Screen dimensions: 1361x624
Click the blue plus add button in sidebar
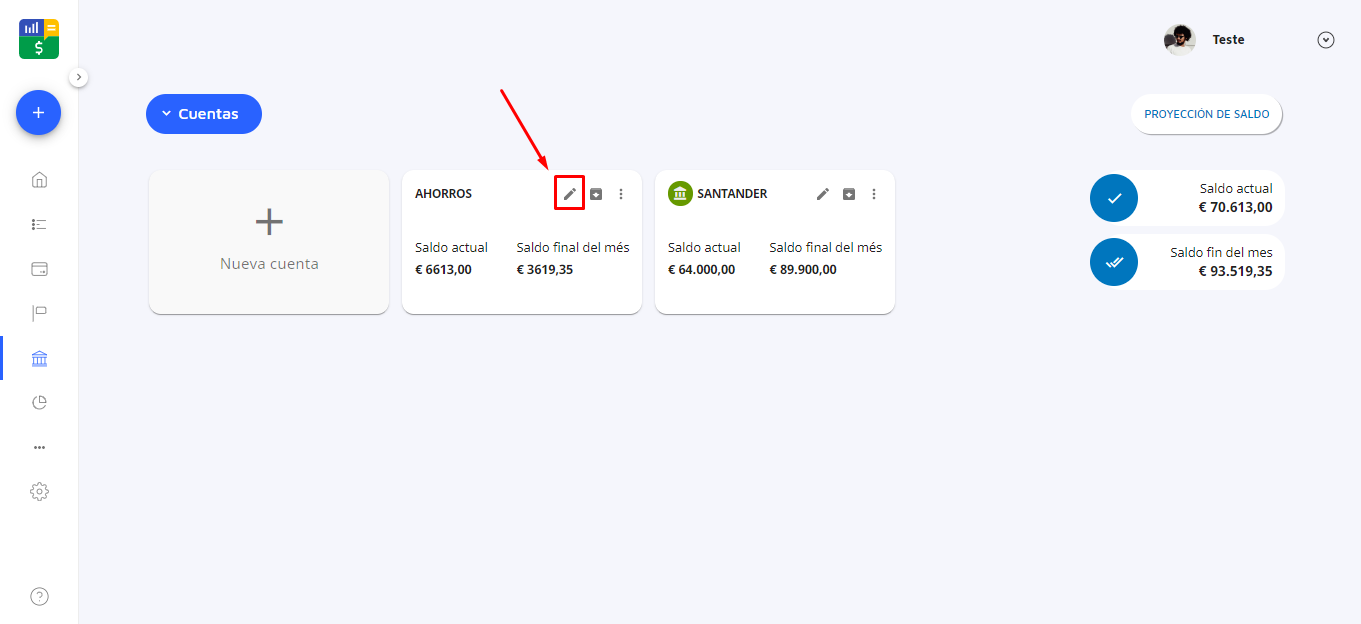(x=38, y=113)
